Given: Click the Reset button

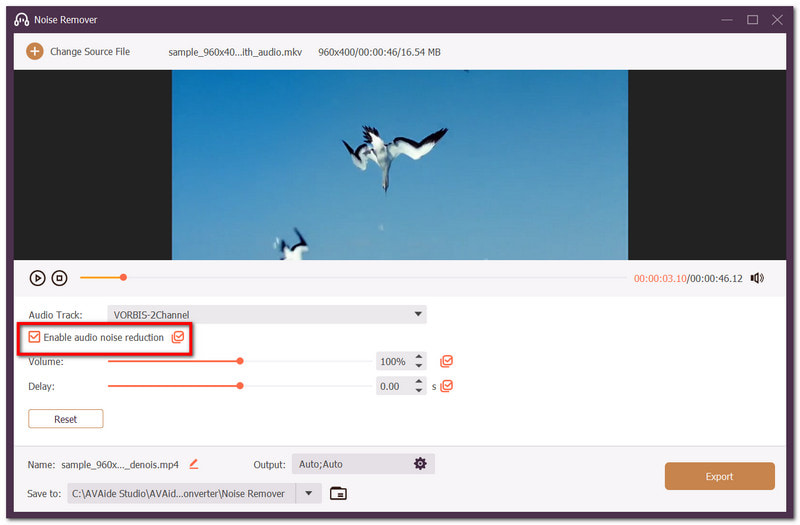Looking at the screenshot, I should pyautogui.click(x=66, y=419).
